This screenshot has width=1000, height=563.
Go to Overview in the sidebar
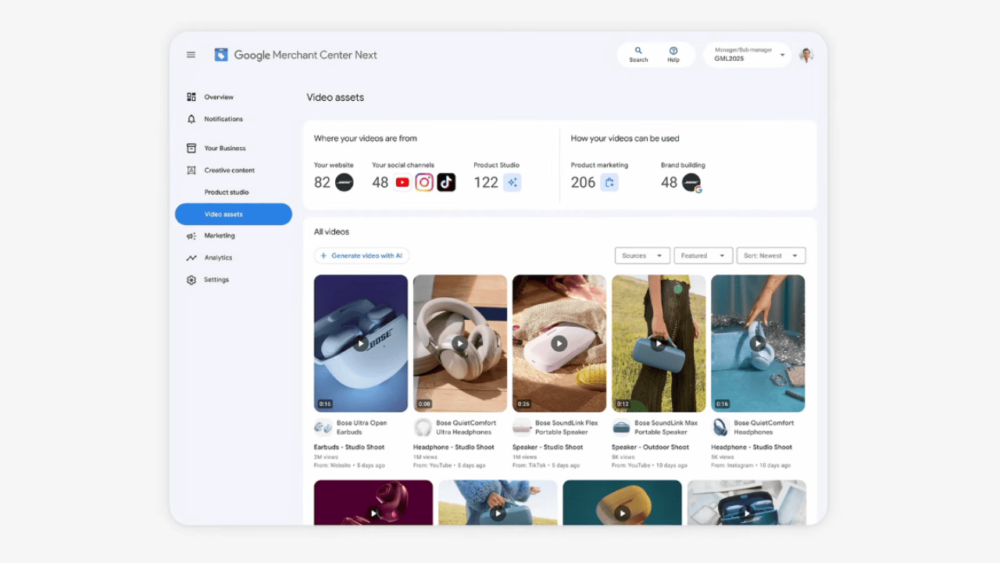[x=218, y=97]
